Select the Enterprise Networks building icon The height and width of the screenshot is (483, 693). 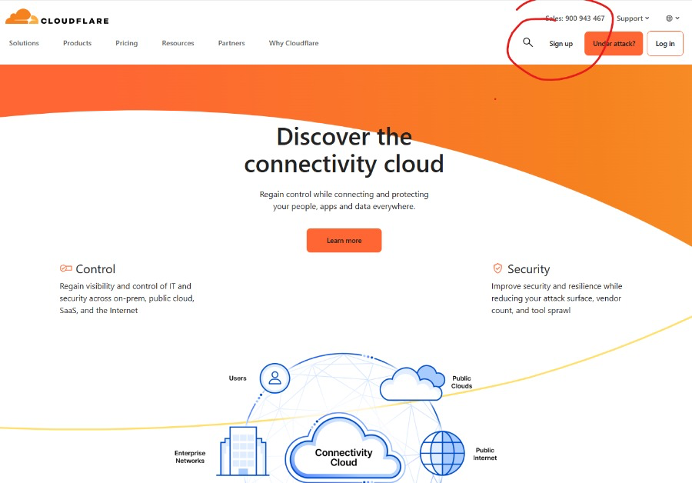coord(243,451)
